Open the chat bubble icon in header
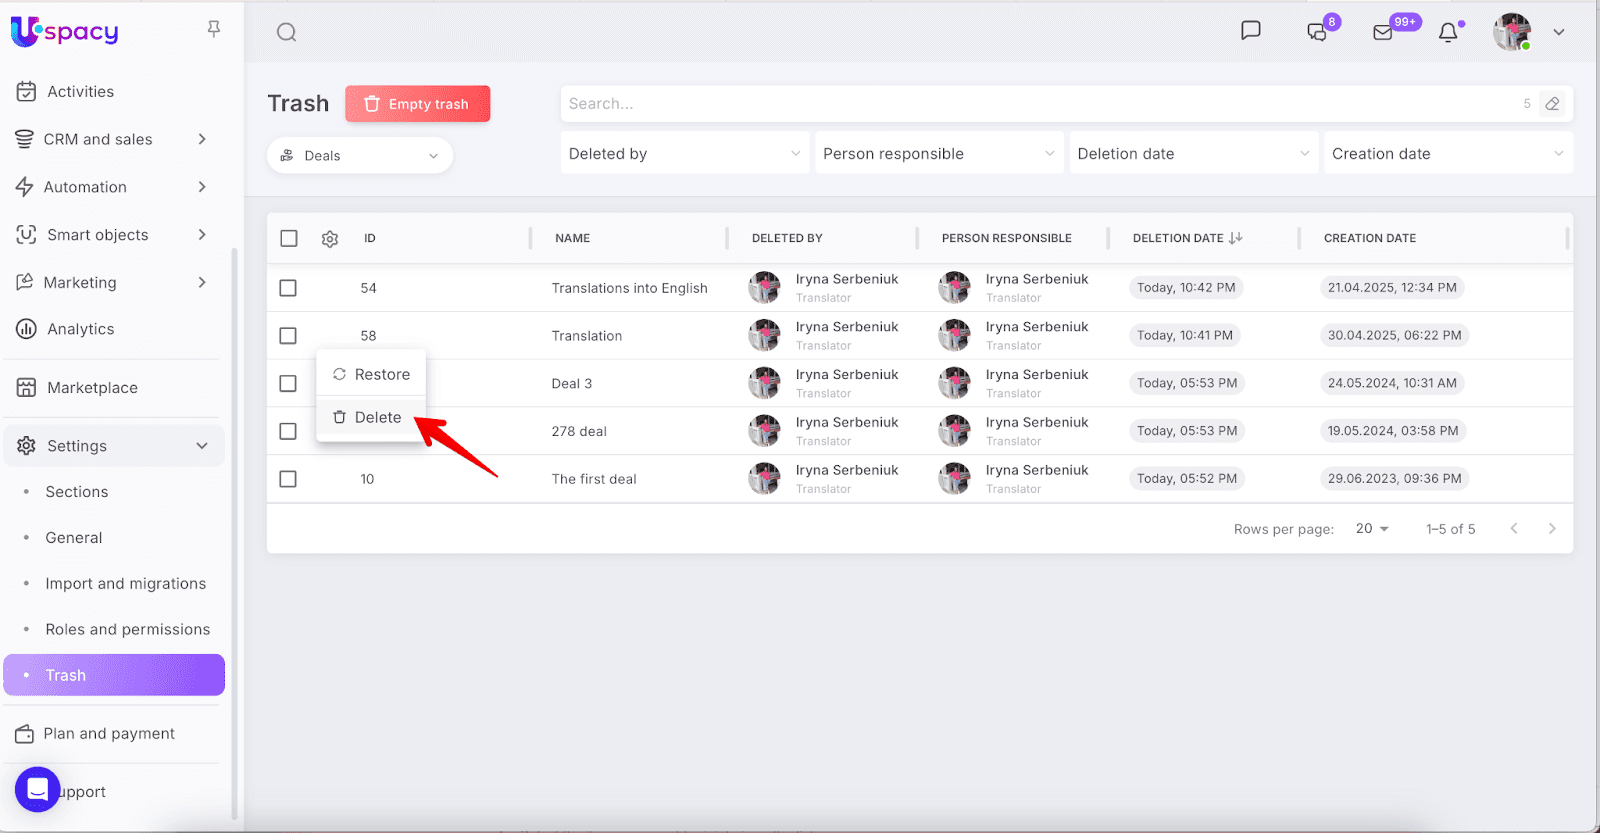The height and width of the screenshot is (833, 1600). click(1250, 31)
